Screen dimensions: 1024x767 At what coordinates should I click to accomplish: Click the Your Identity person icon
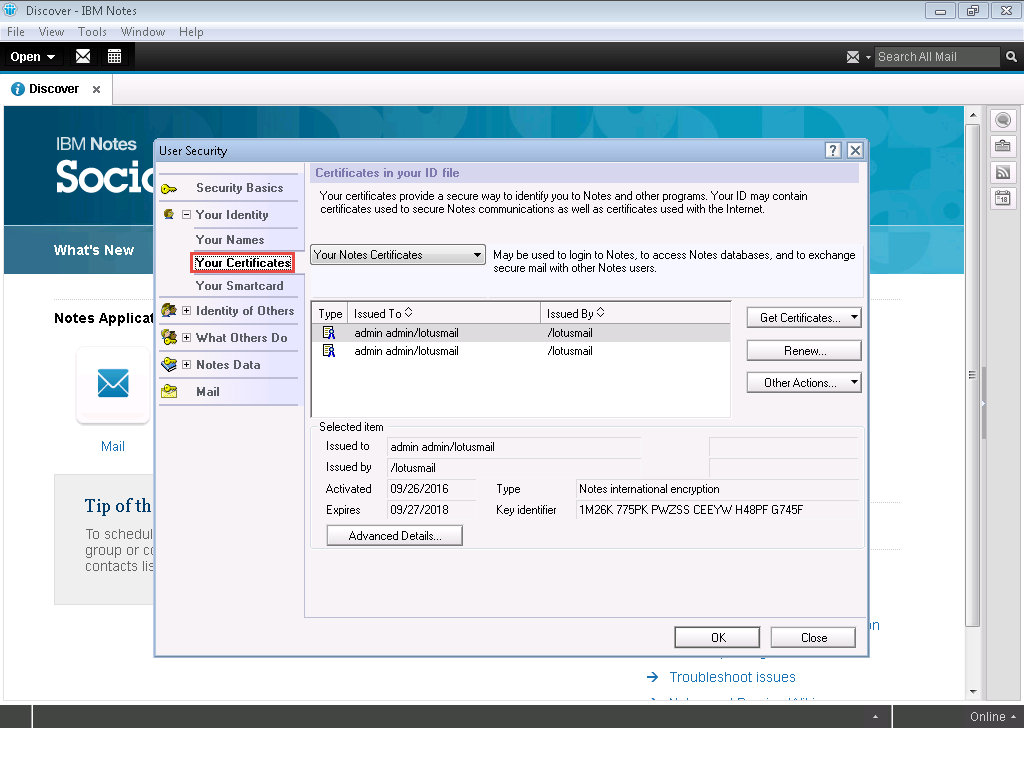point(168,214)
